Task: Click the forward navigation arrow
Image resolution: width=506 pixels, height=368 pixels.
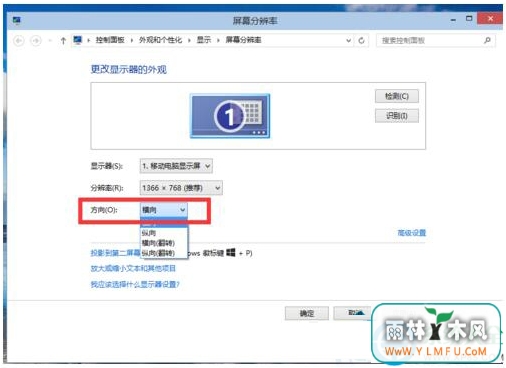Action: pyautogui.click(x=36, y=41)
